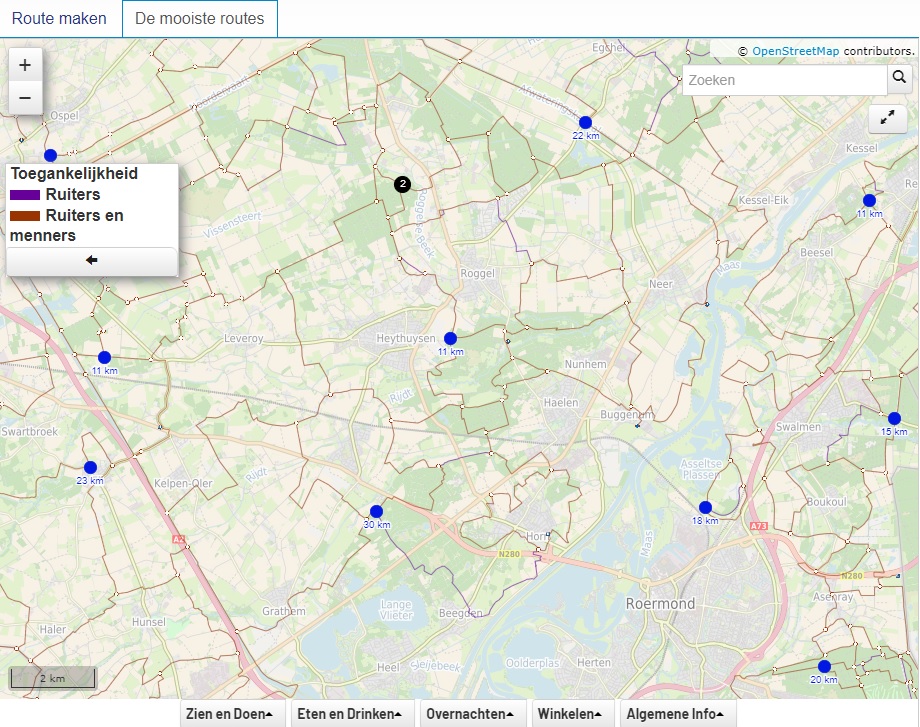Click the magnifier search icon

click(x=899, y=79)
